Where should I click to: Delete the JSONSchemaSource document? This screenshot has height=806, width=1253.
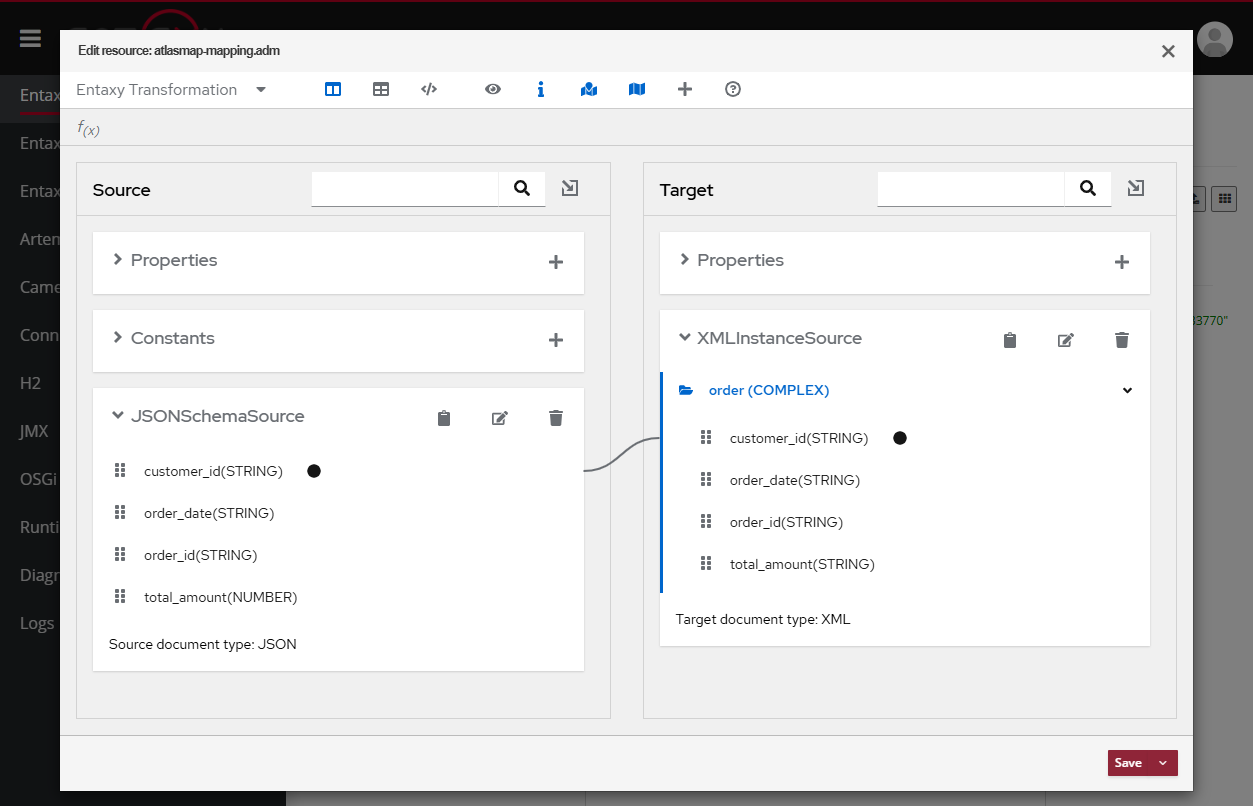(x=556, y=418)
